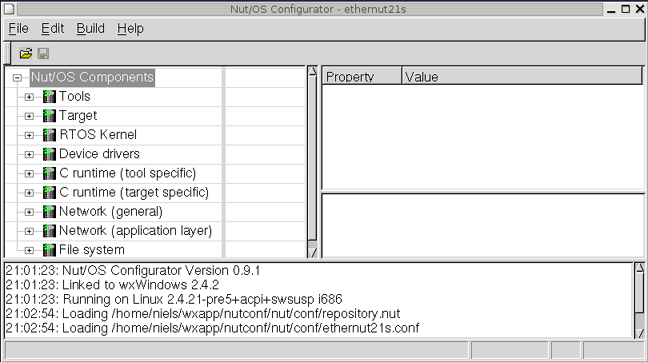
Task: Click log panel scrollbar up arrow
Action: (639, 268)
